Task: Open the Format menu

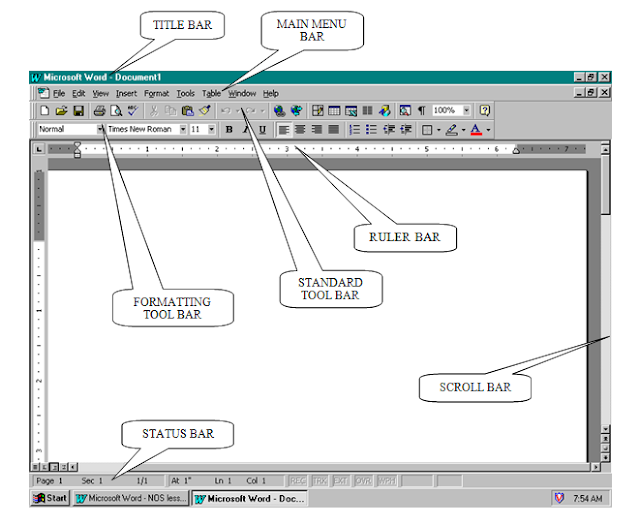Action: pyautogui.click(x=156, y=93)
